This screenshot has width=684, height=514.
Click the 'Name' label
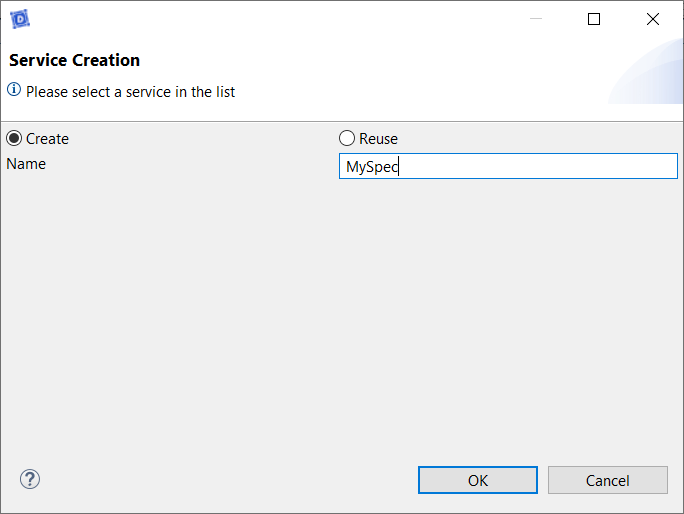(26, 164)
